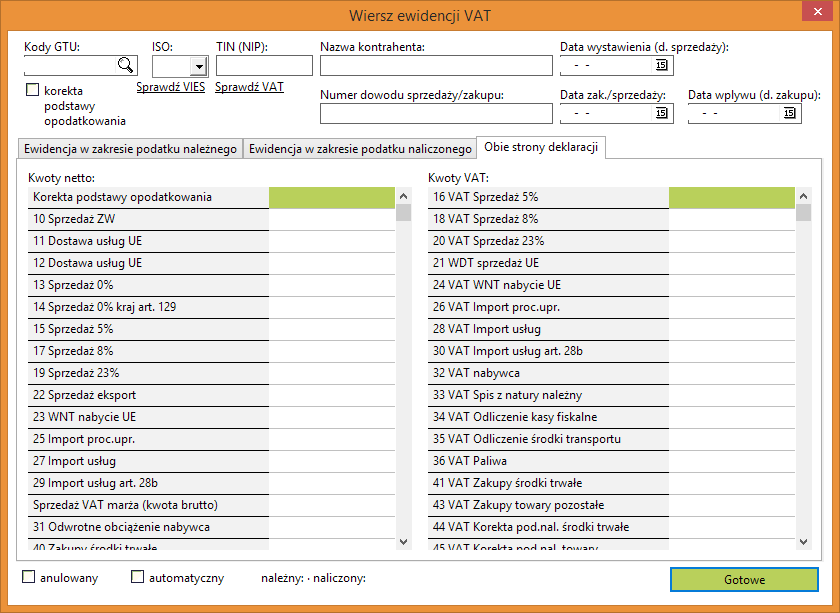Click down arrow of Kwoty VAT scrollbar

point(803,542)
